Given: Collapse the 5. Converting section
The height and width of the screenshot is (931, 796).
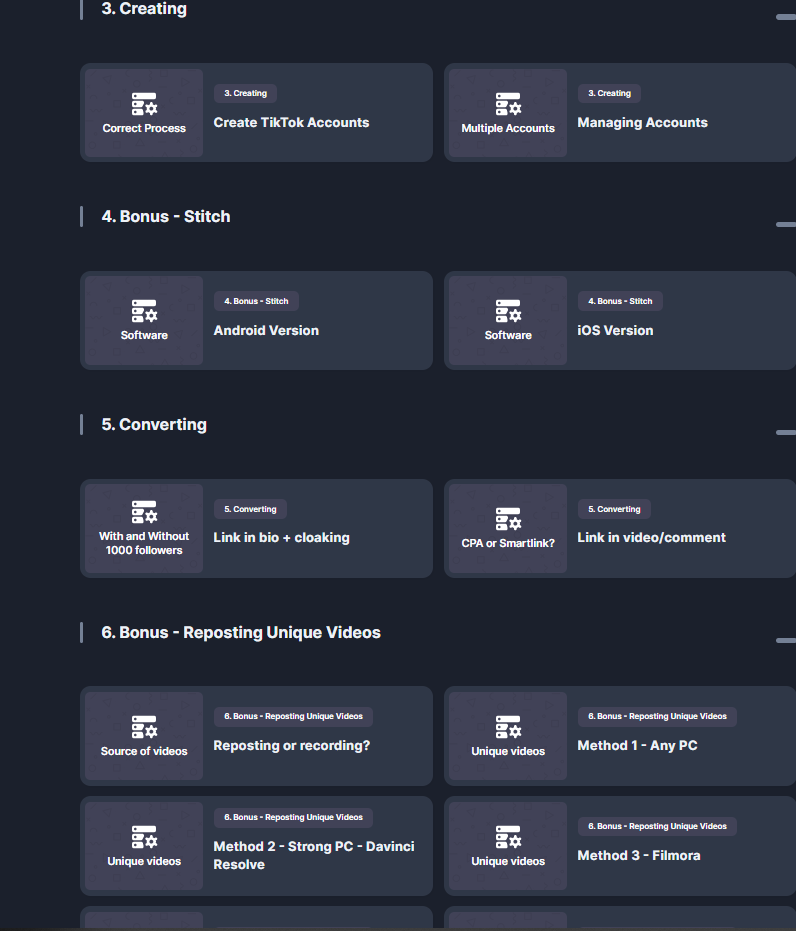Looking at the screenshot, I should click(x=786, y=432).
